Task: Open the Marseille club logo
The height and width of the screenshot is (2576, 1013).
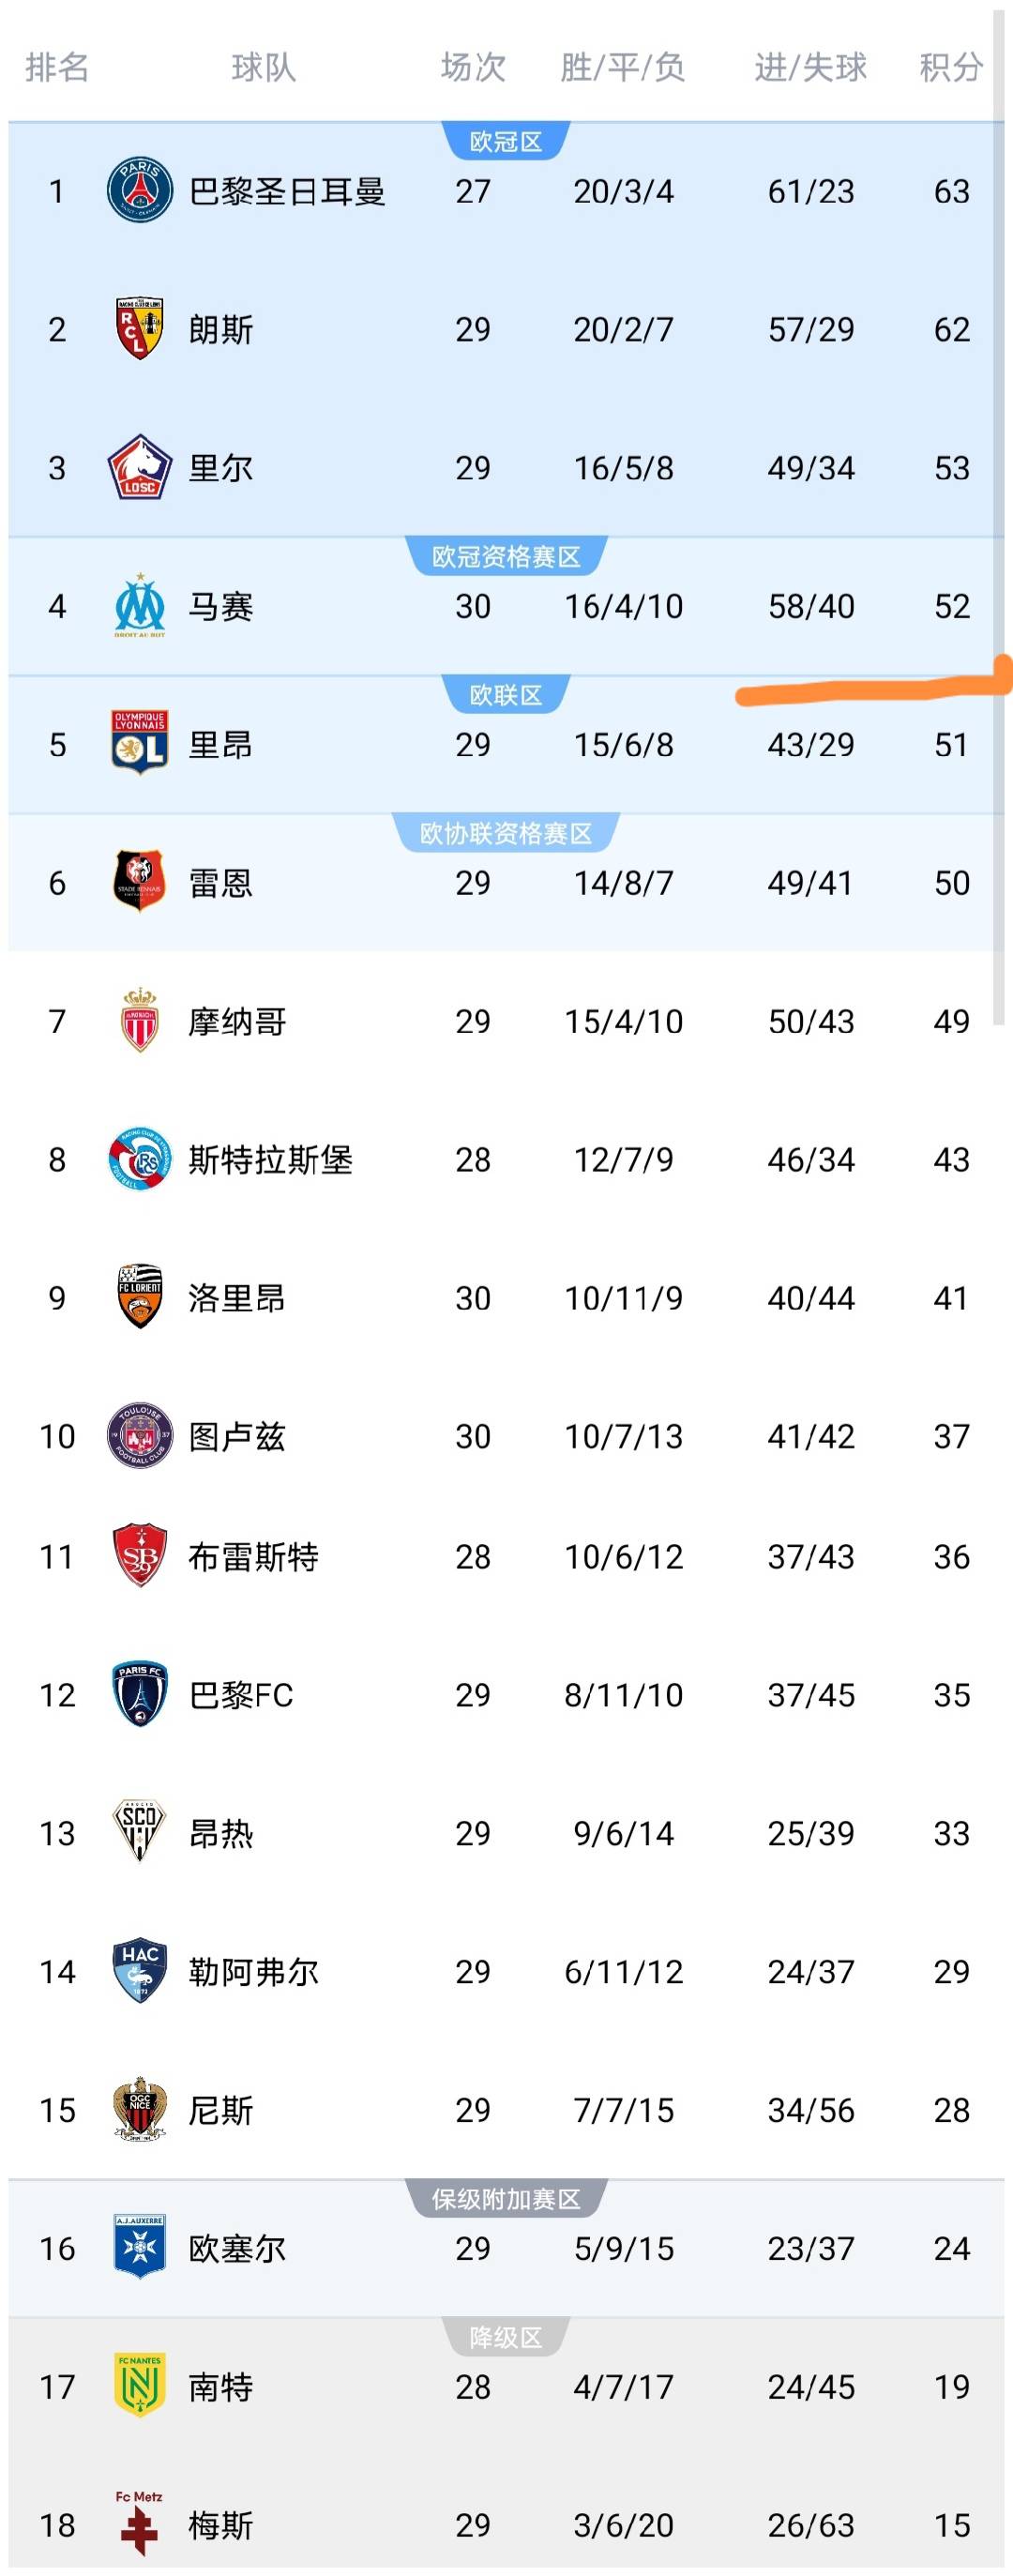Action: [x=140, y=605]
